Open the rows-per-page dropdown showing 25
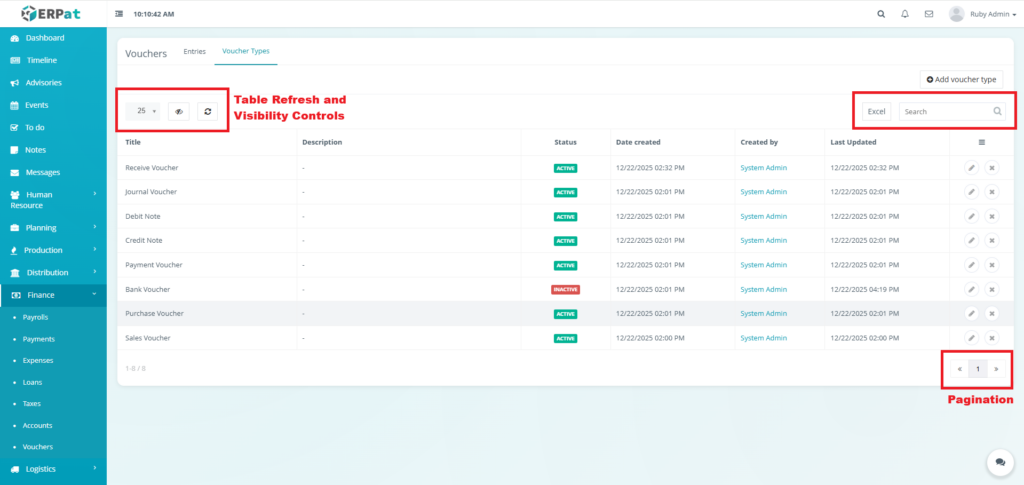 point(147,112)
